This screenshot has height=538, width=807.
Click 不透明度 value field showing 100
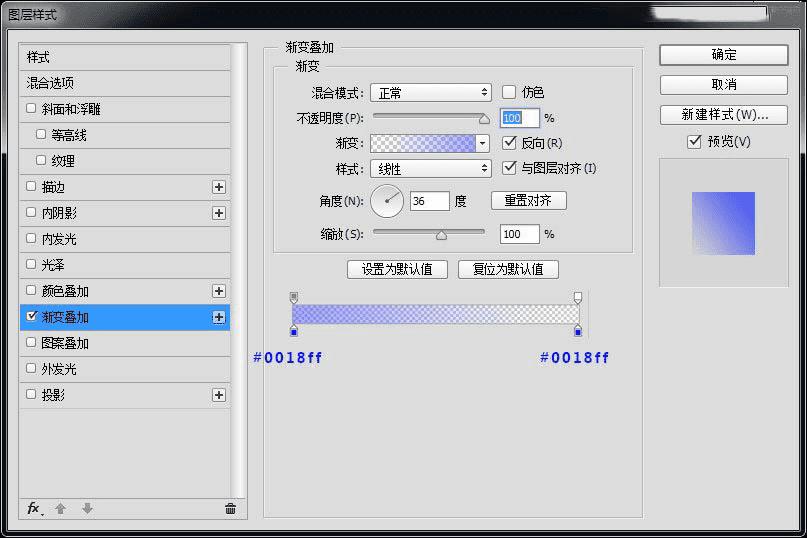pos(520,118)
